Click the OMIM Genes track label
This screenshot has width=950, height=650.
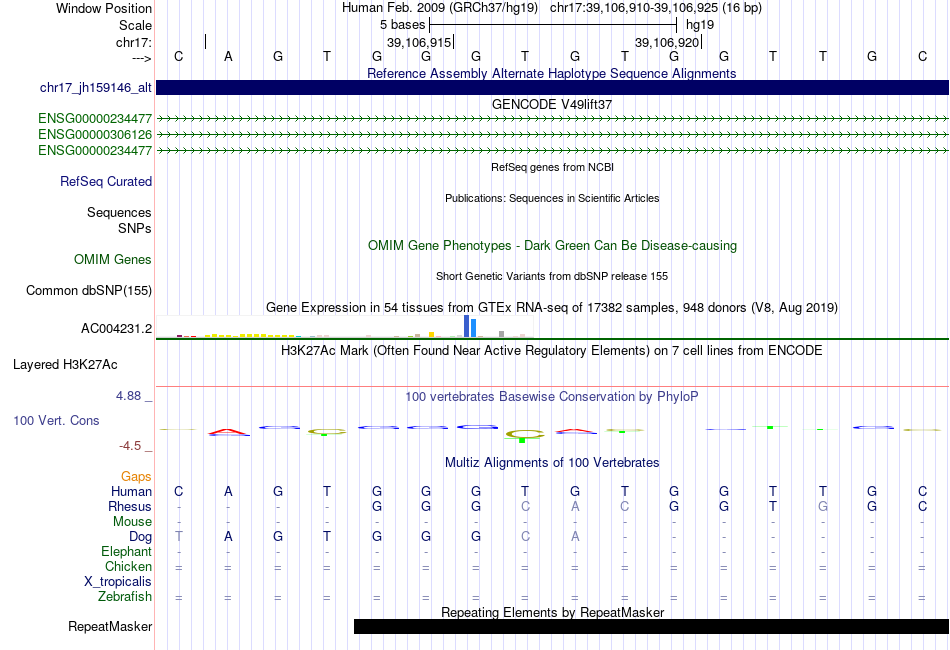tap(113, 259)
